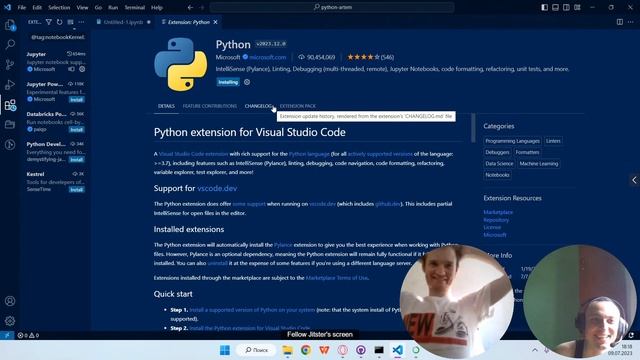Click the command center search box python-artem
This screenshot has width=640, height=360.
[332, 7]
